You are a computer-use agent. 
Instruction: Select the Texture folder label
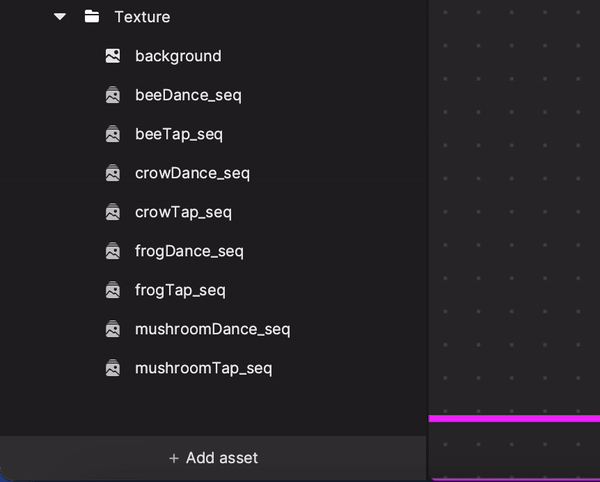click(x=142, y=17)
